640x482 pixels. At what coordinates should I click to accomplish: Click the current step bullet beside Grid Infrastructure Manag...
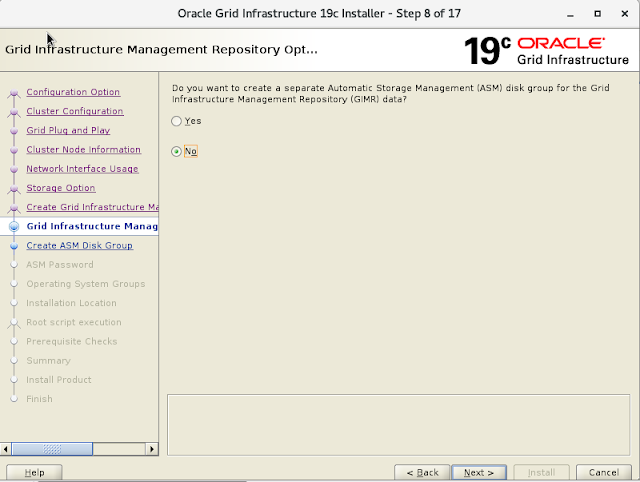(14, 227)
